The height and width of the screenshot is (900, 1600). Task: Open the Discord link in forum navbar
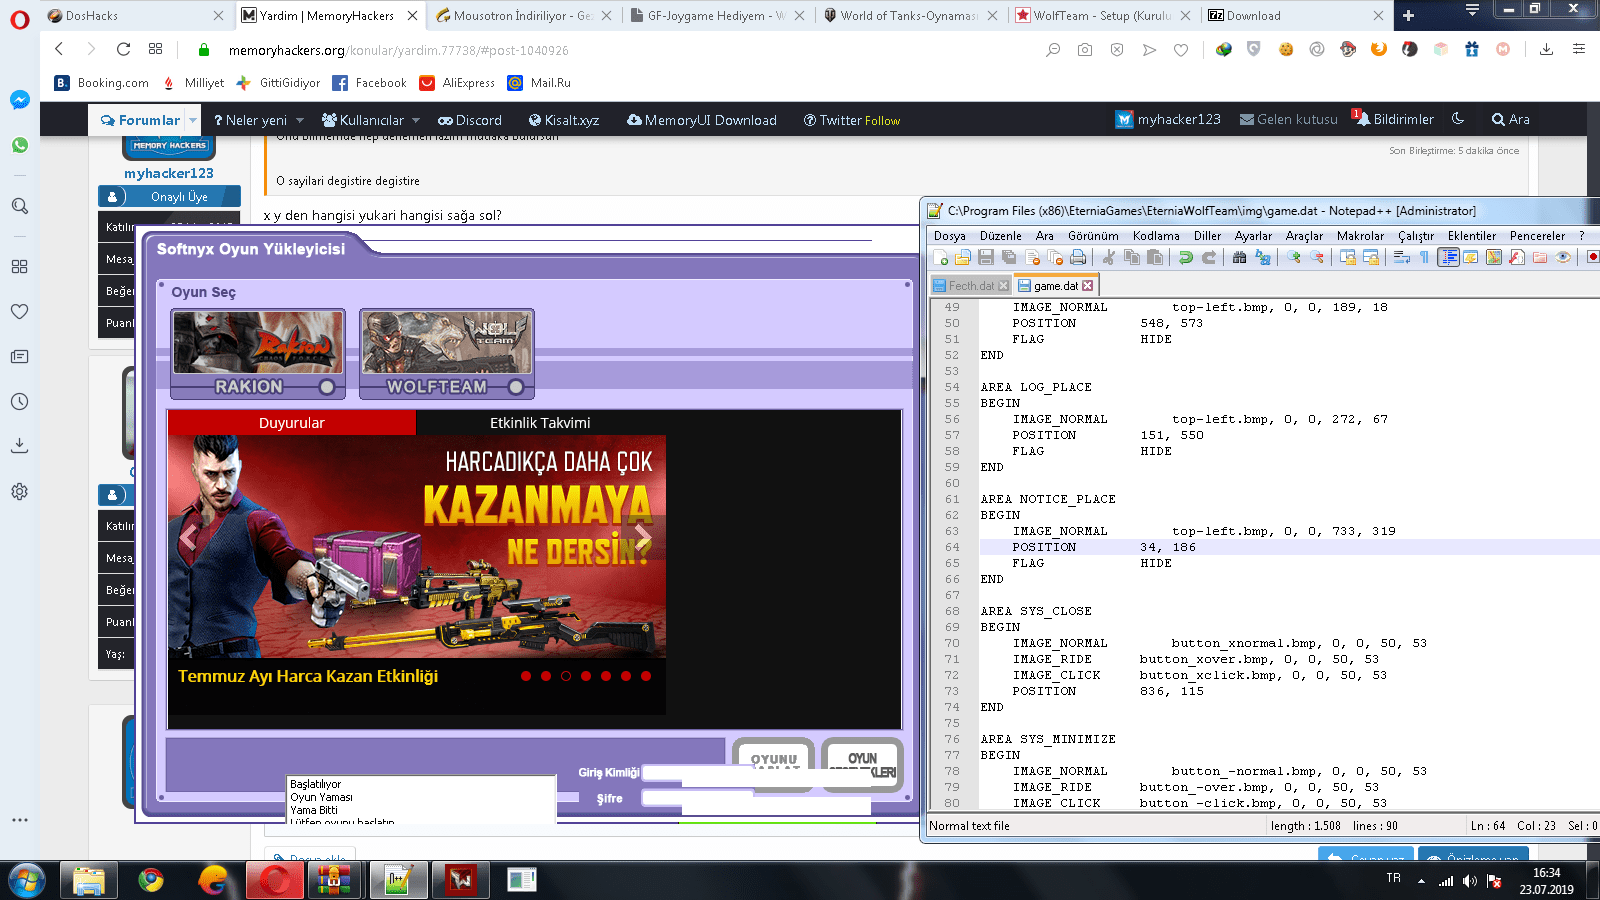(x=470, y=120)
